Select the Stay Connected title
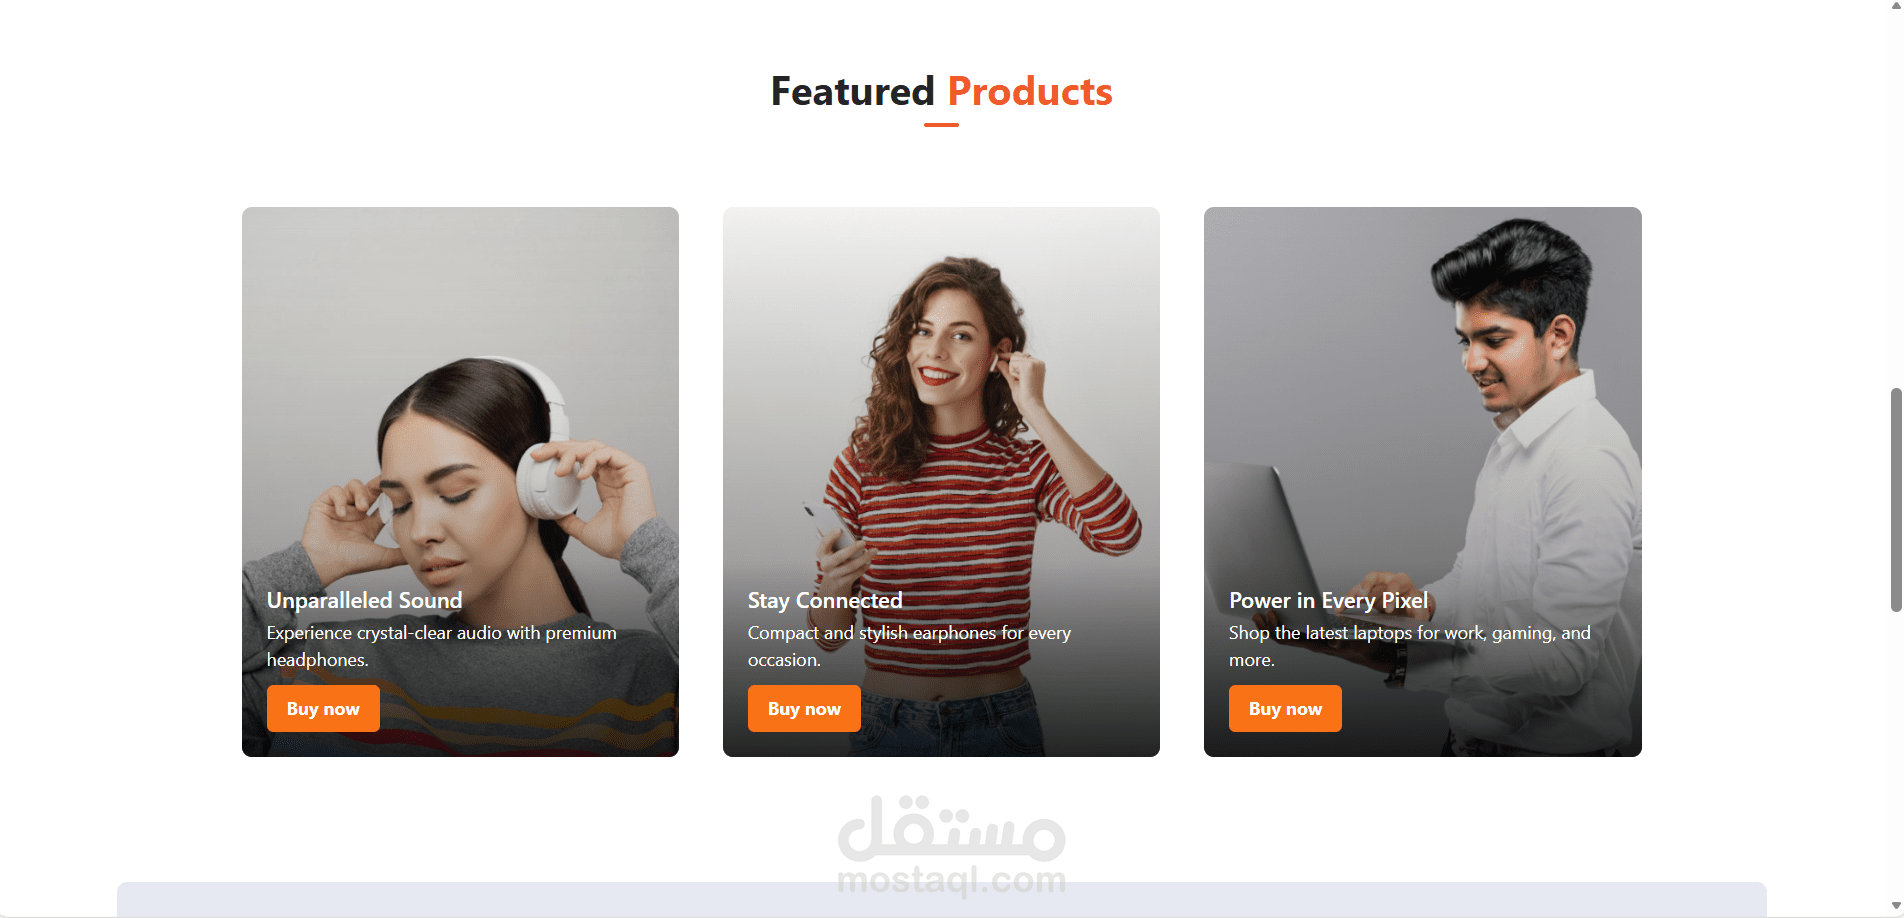The image size is (1904, 918). click(825, 600)
